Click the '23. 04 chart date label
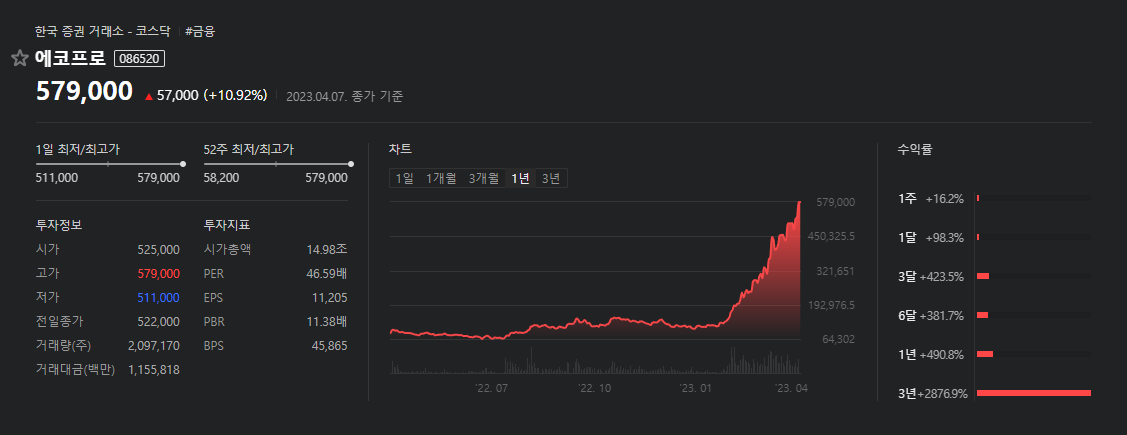Viewport: 1127px width, 435px height. tap(791, 388)
